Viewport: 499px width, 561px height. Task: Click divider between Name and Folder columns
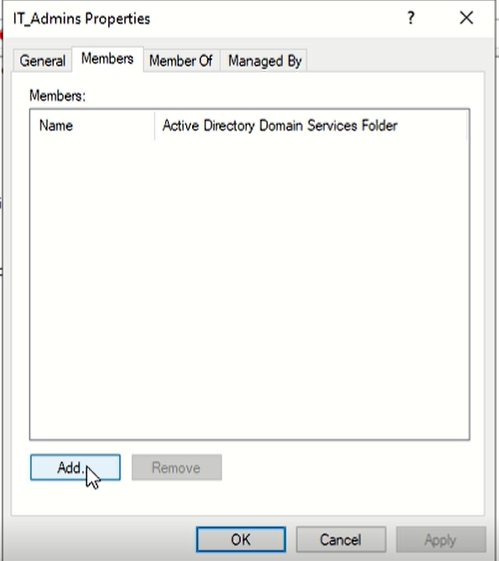click(155, 126)
